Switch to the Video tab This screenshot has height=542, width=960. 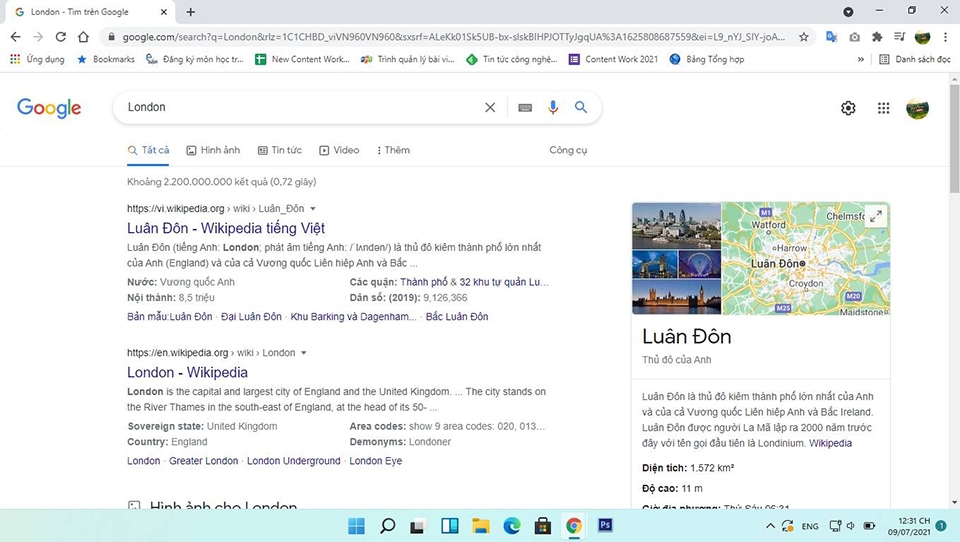tap(339, 150)
